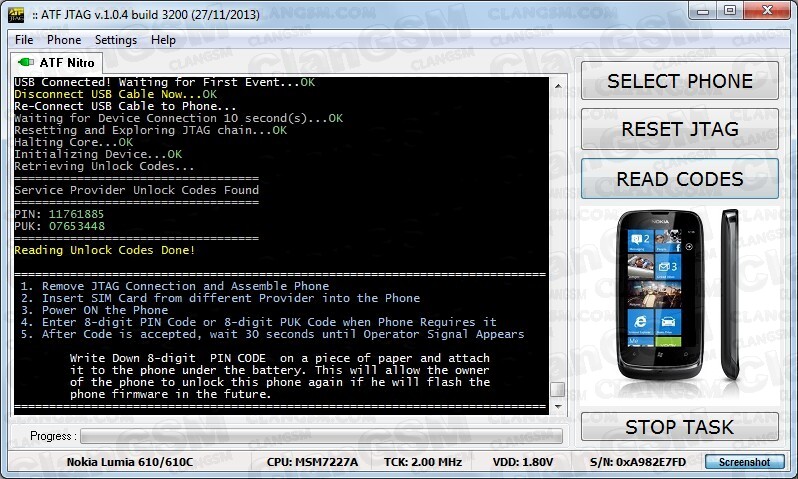
Task: Click the READ CODES button
Action: click(679, 179)
